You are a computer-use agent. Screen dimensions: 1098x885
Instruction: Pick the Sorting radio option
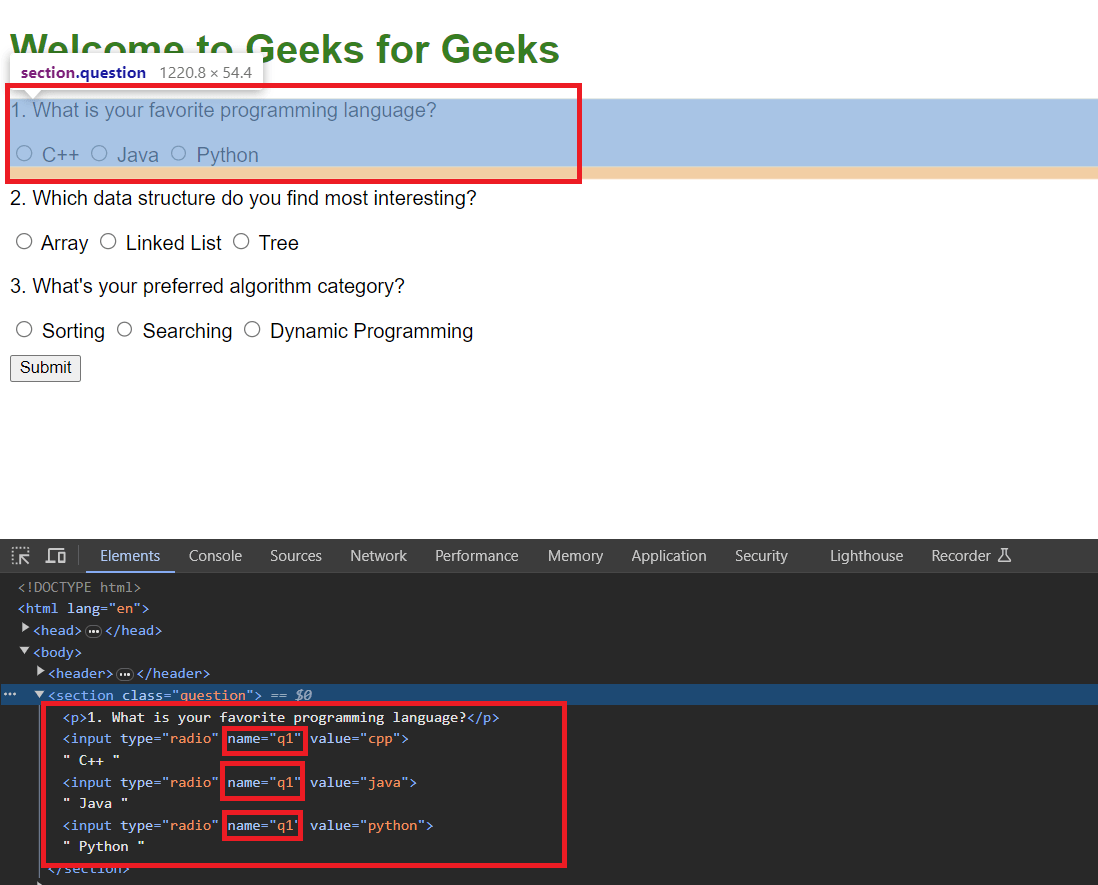point(25,329)
